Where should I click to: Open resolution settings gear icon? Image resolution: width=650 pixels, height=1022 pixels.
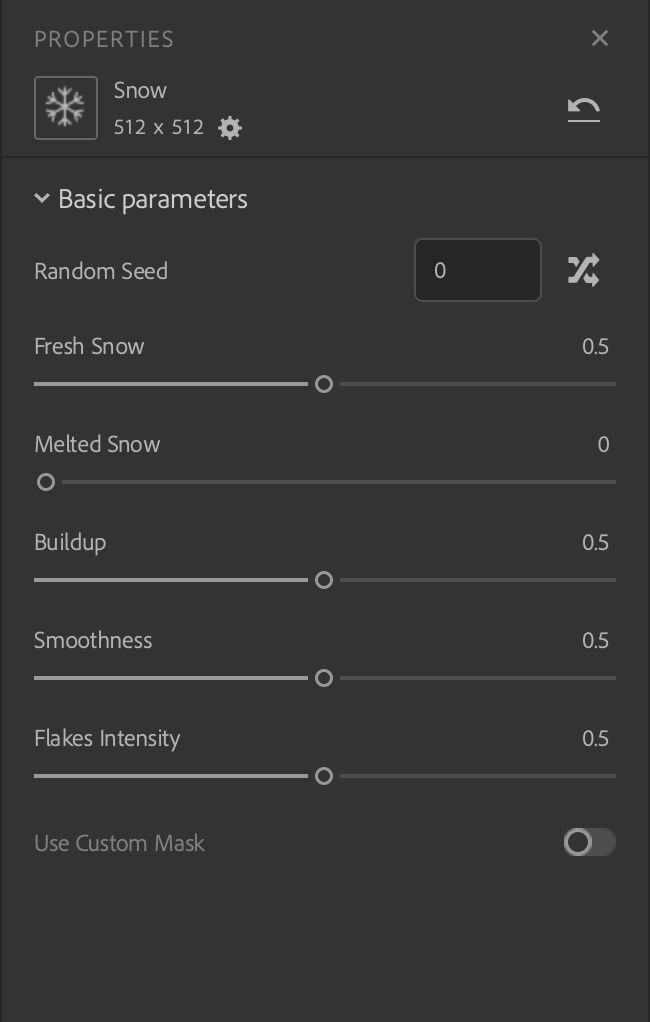(230, 128)
